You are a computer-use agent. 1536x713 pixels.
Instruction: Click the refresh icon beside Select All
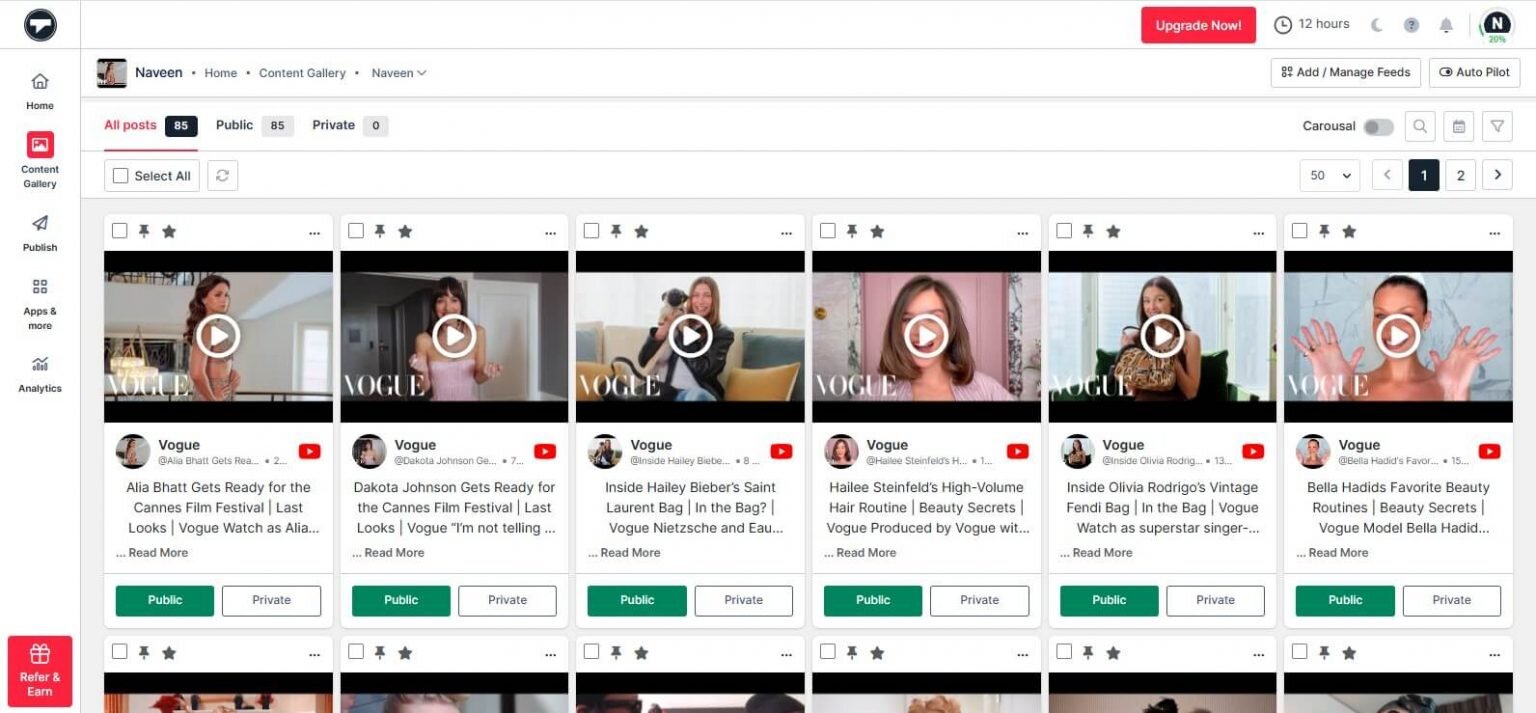(222, 175)
